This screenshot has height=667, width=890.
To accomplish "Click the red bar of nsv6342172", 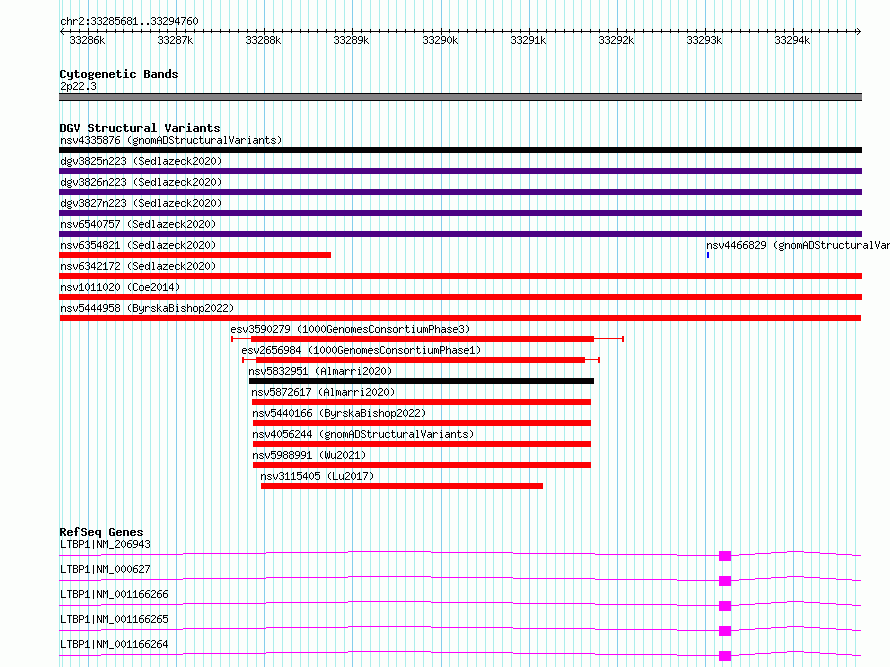I will pyautogui.click(x=460, y=276).
